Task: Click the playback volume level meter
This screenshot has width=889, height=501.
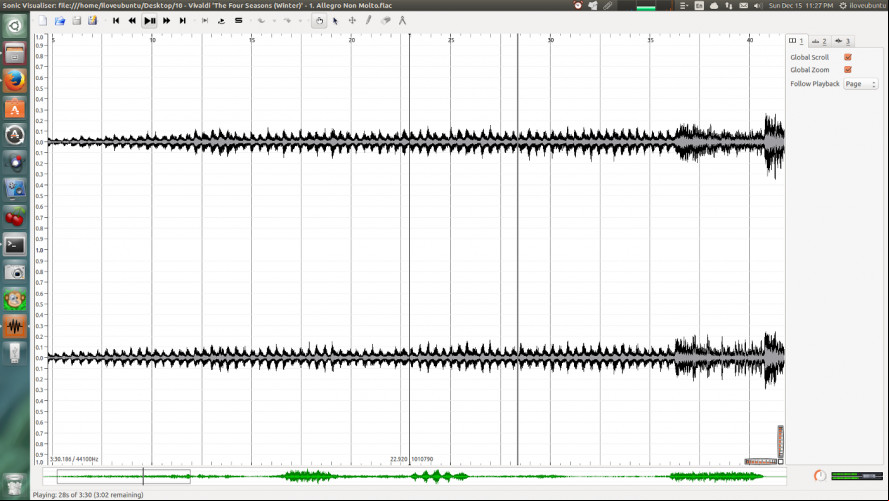Action: coord(857,476)
